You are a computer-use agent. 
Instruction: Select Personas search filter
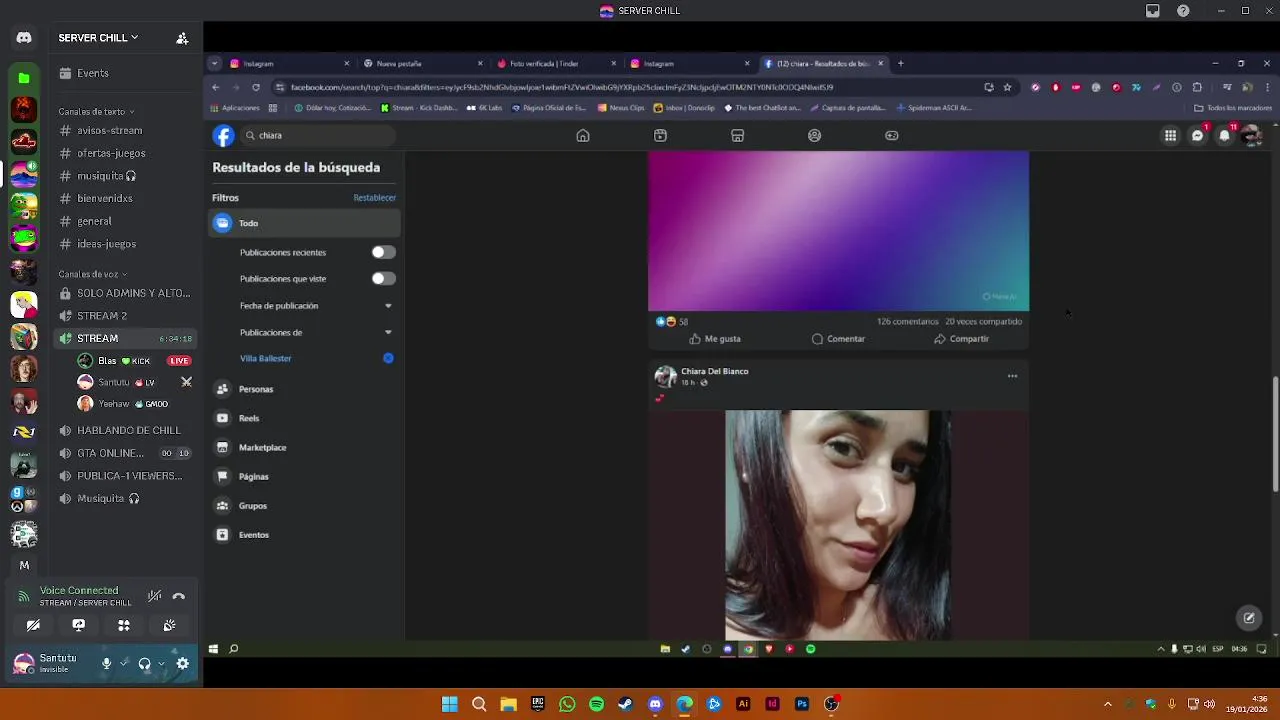click(304, 389)
